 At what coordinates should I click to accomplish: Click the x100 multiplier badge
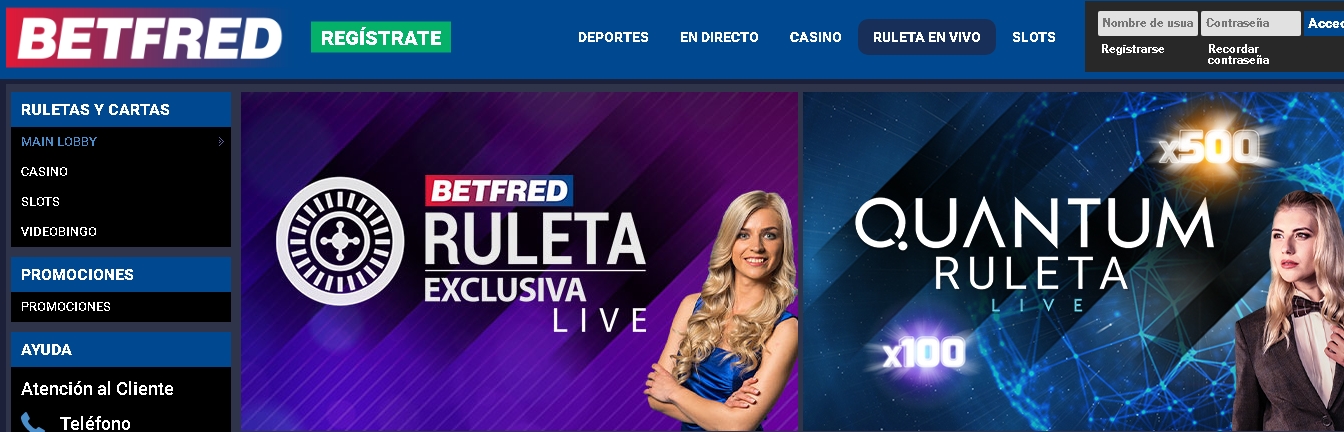(x=923, y=352)
